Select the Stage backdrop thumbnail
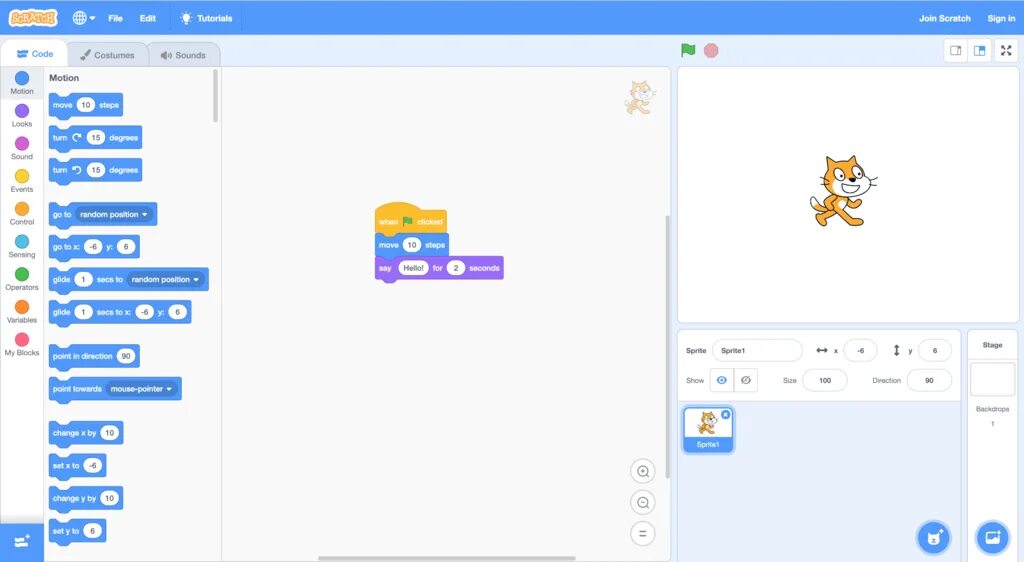 tap(992, 379)
